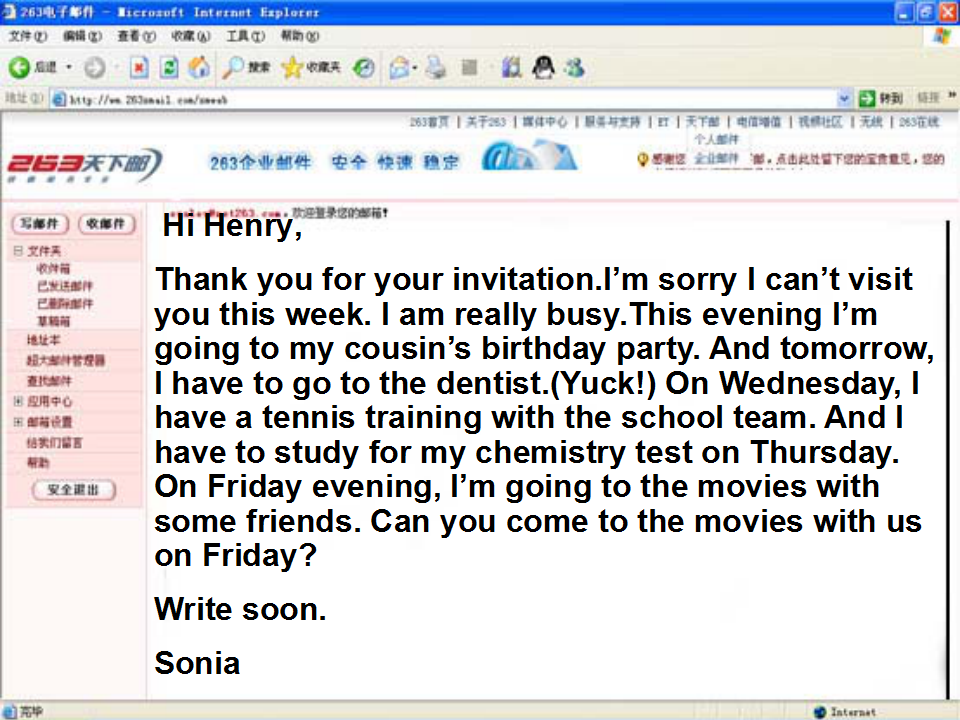The width and height of the screenshot is (960, 720).
Task: Expand the 应用中心 tree node
Action: tap(18, 401)
